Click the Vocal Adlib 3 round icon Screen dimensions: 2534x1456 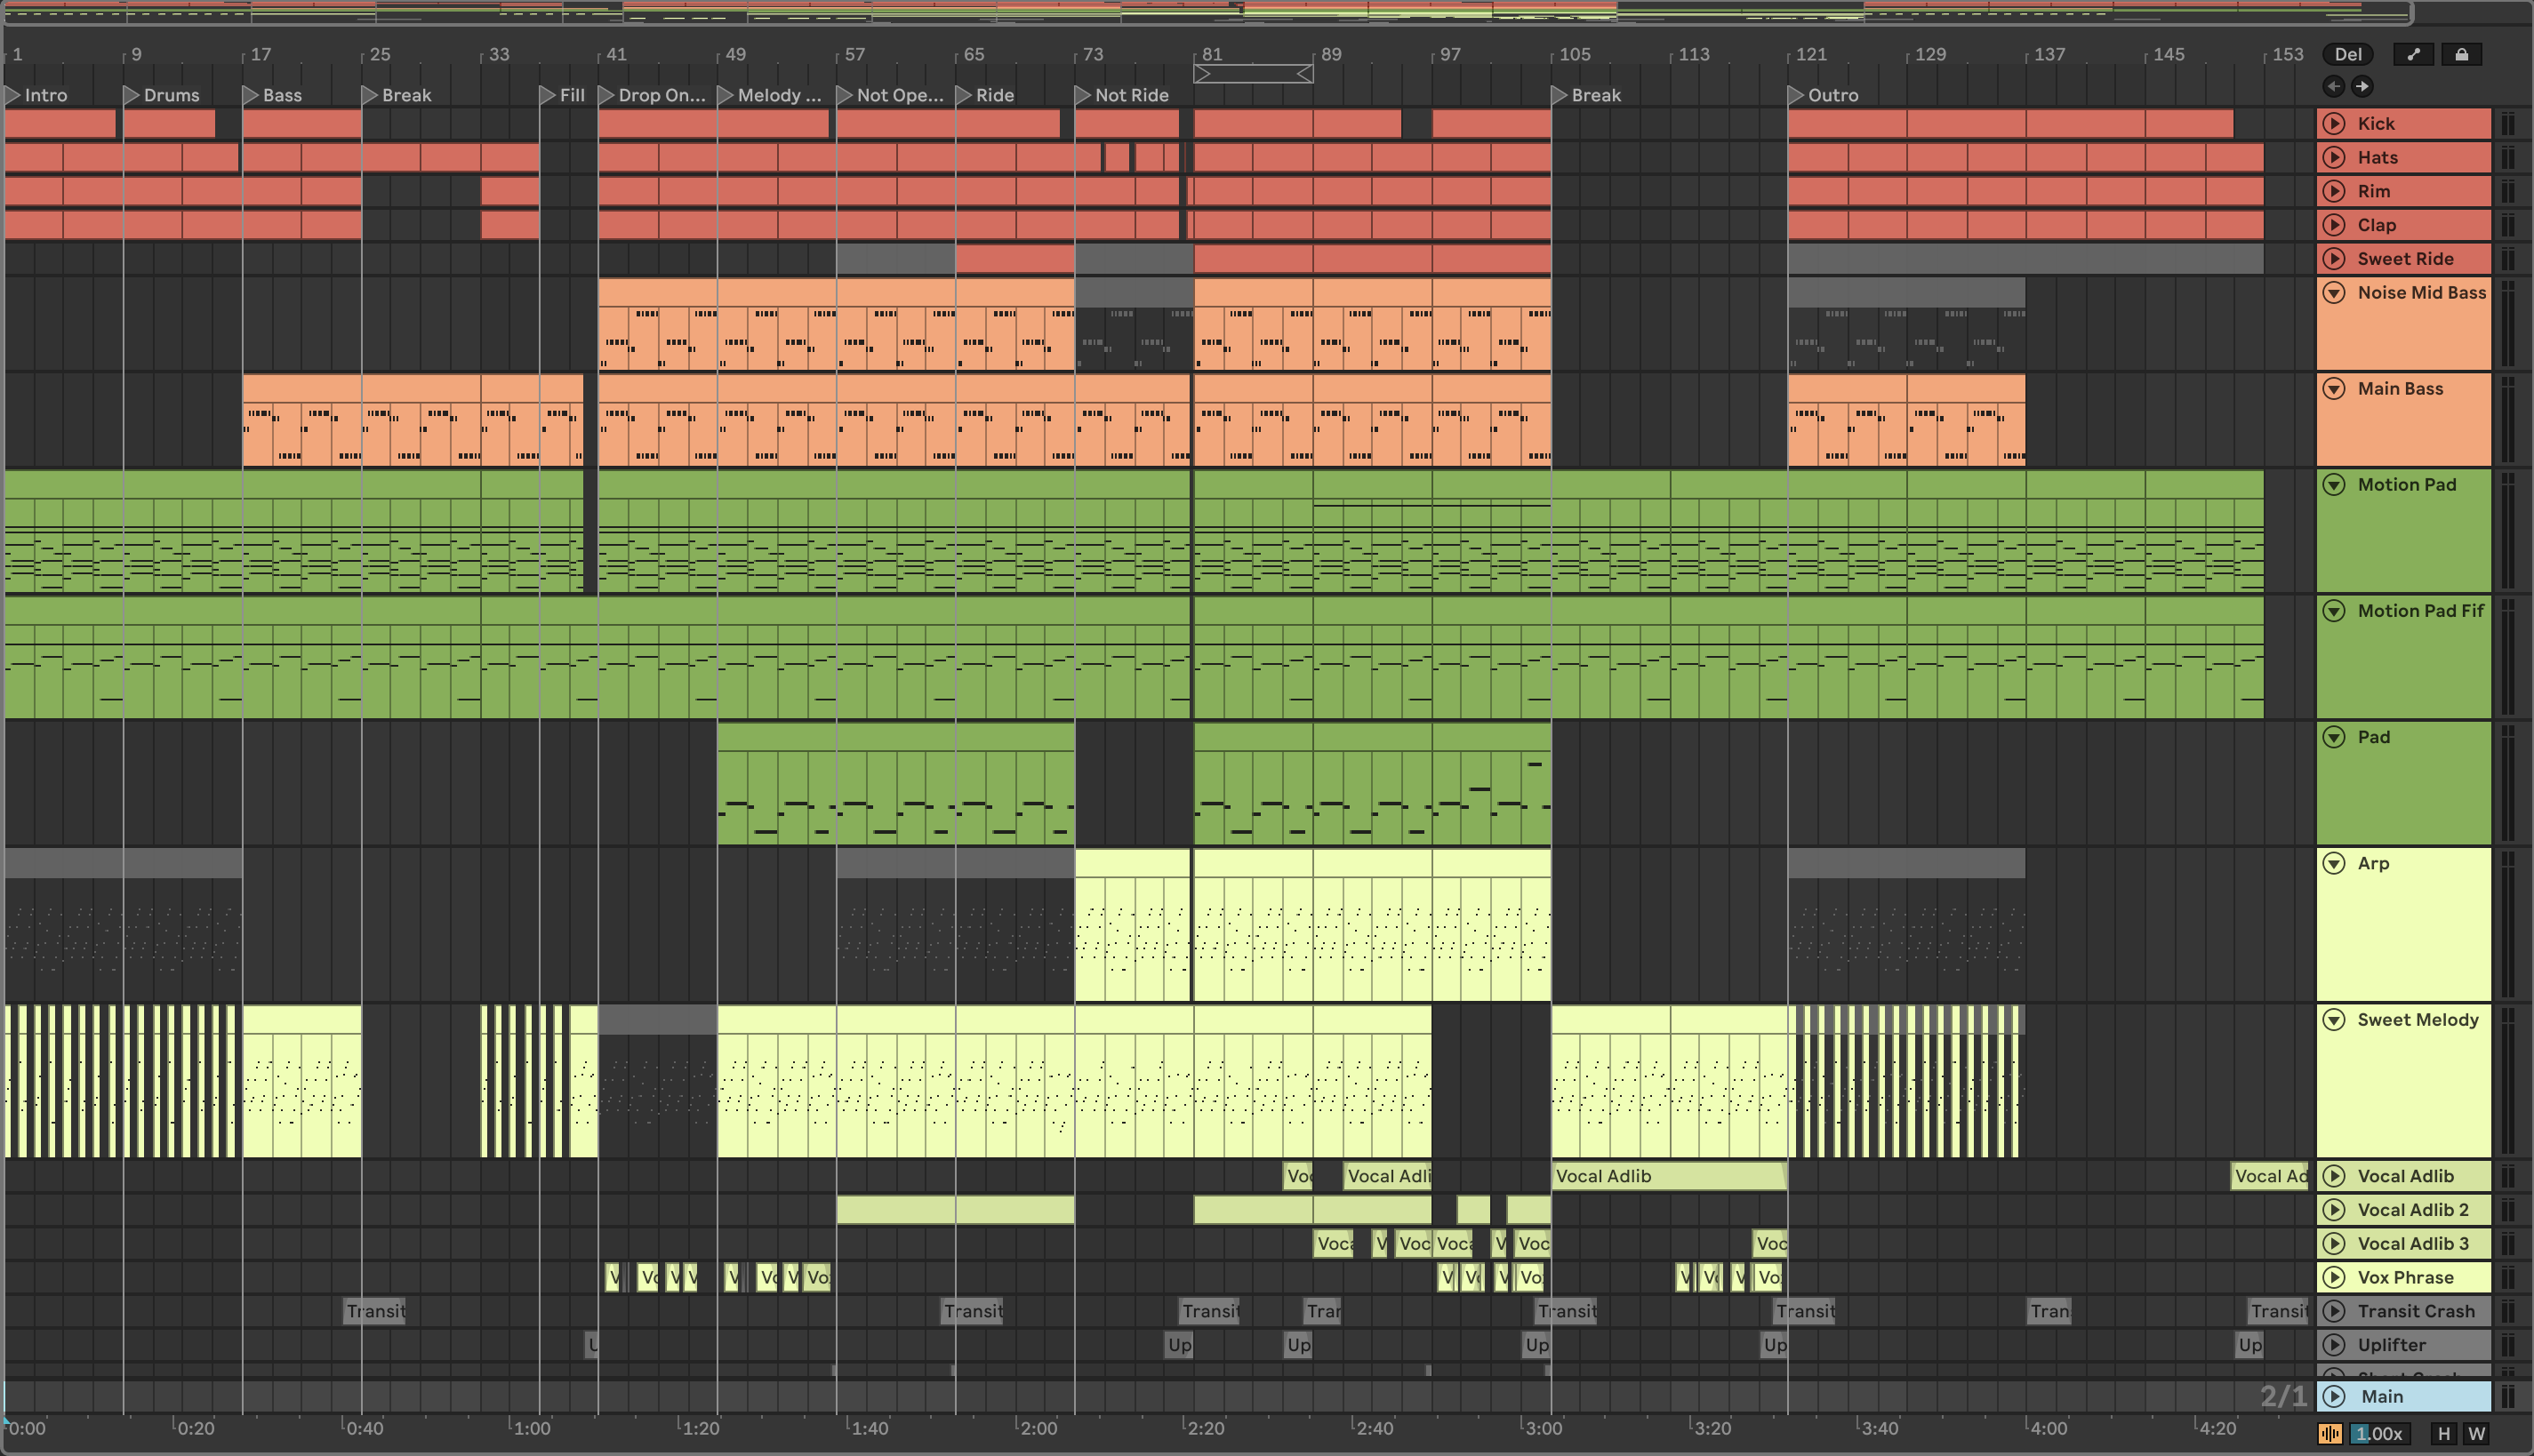(2334, 1244)
